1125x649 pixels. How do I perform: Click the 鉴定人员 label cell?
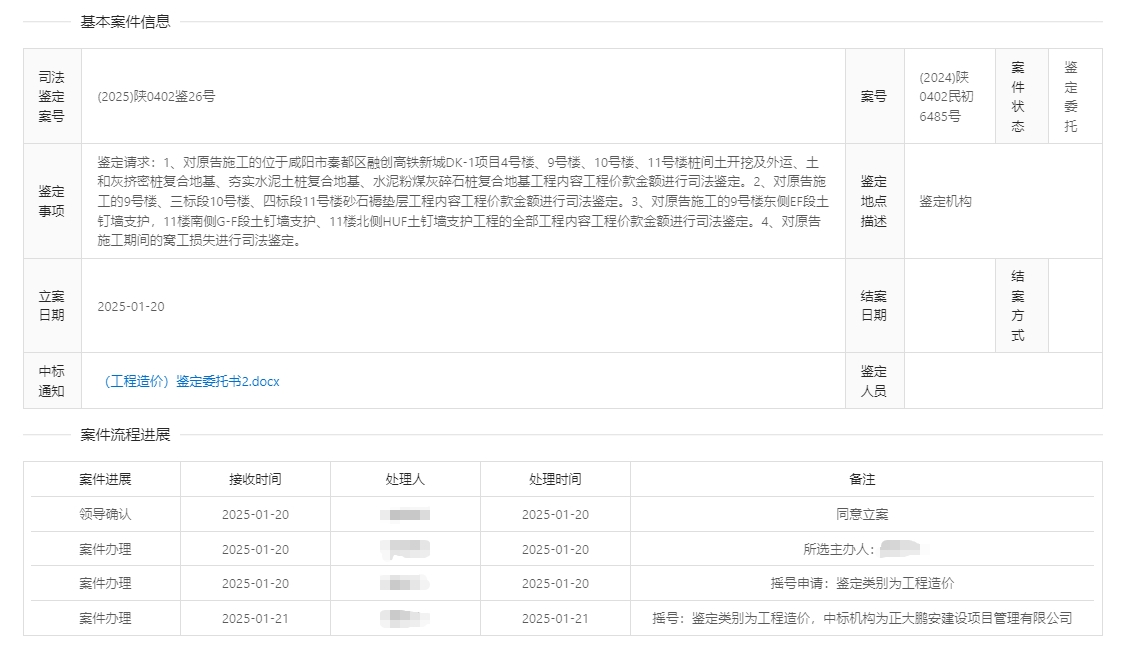(x=873, y=381)
